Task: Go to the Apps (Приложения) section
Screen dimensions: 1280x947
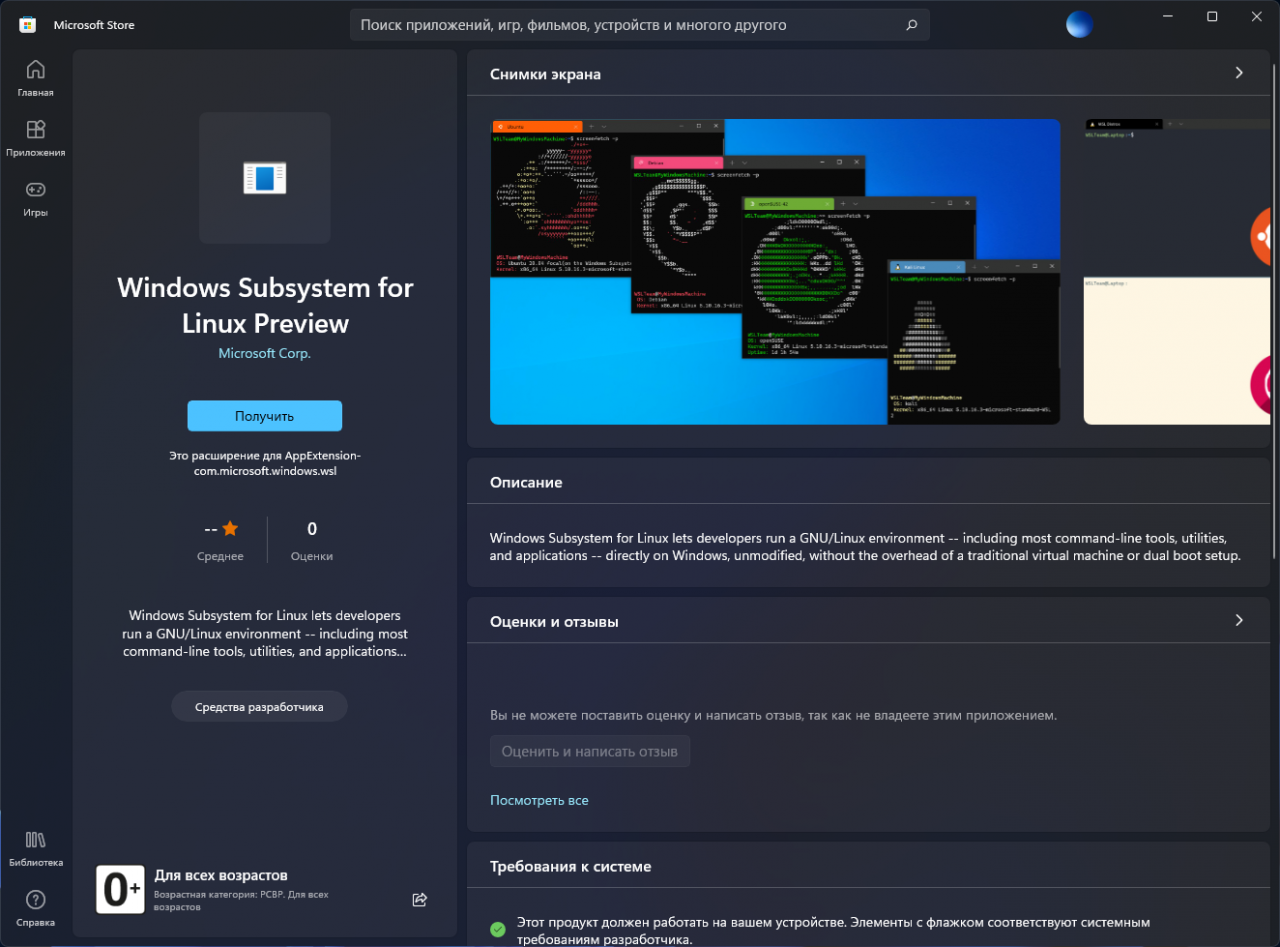Action: 35,138
